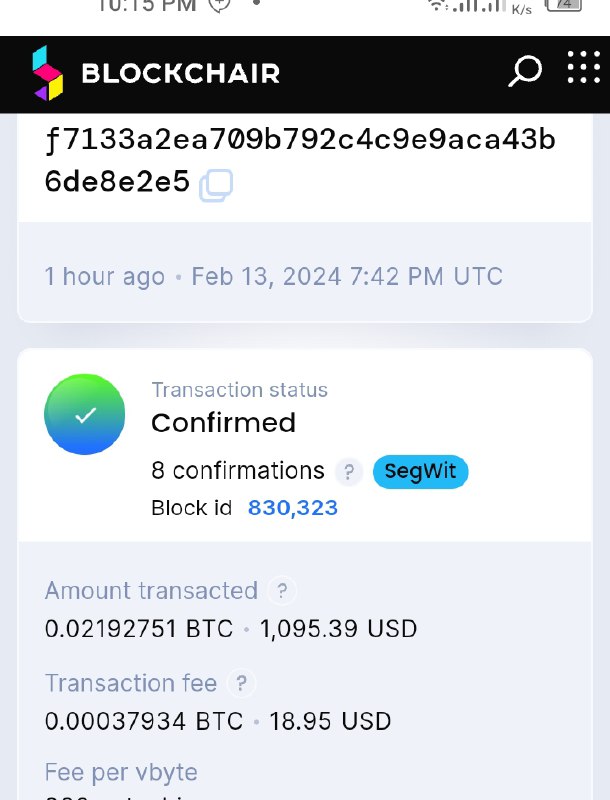Tap the battery indicator in status bar

point(565,5)
